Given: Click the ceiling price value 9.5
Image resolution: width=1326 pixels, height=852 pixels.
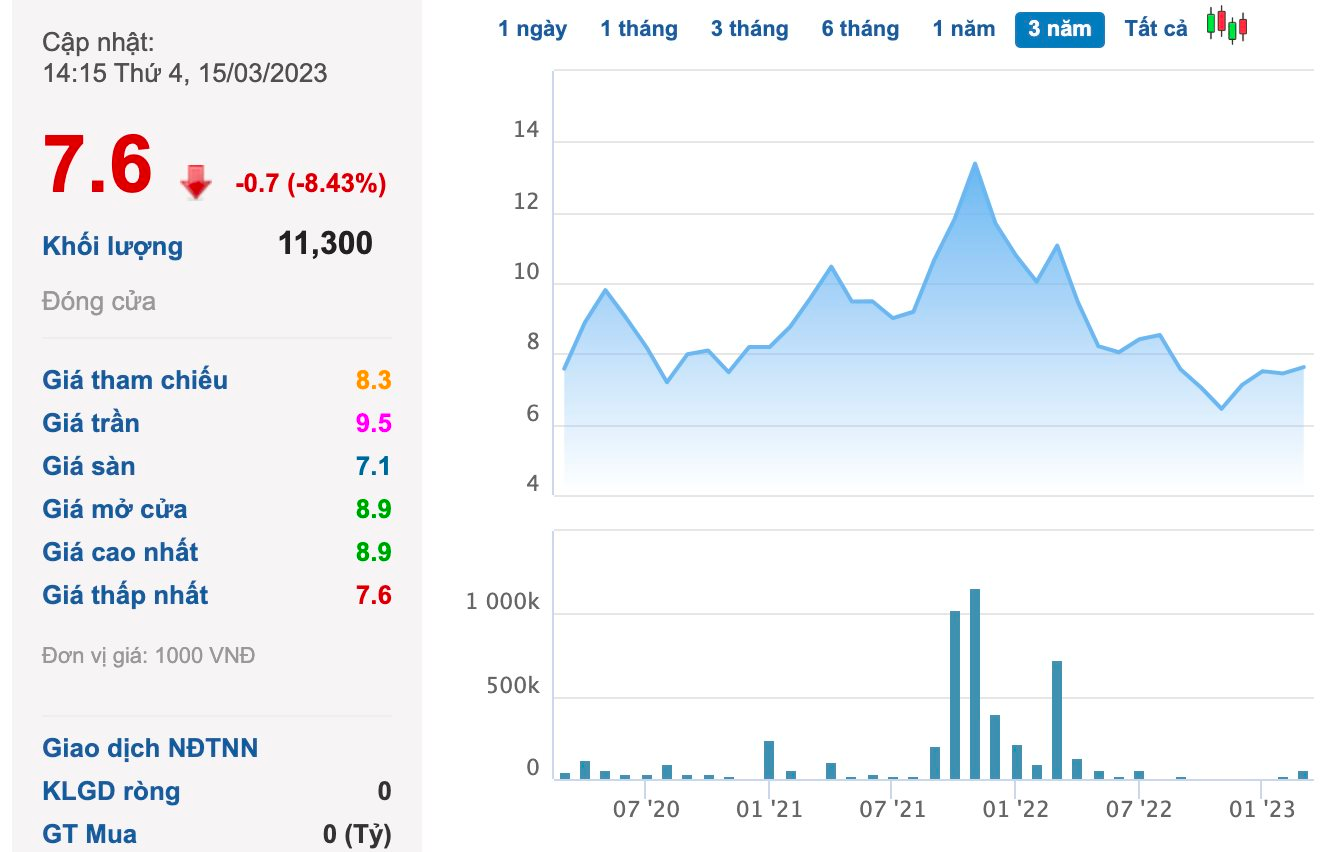Looking at the screenshot, I should coord(373,423).
